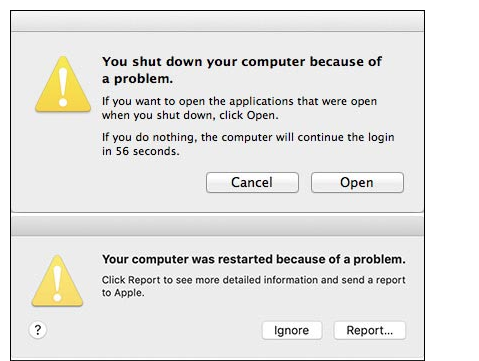Click the "If you do nothing" countdown sentence
Image resolution: width=479 pixels, height=361 pixels.
tap(248, 144)
